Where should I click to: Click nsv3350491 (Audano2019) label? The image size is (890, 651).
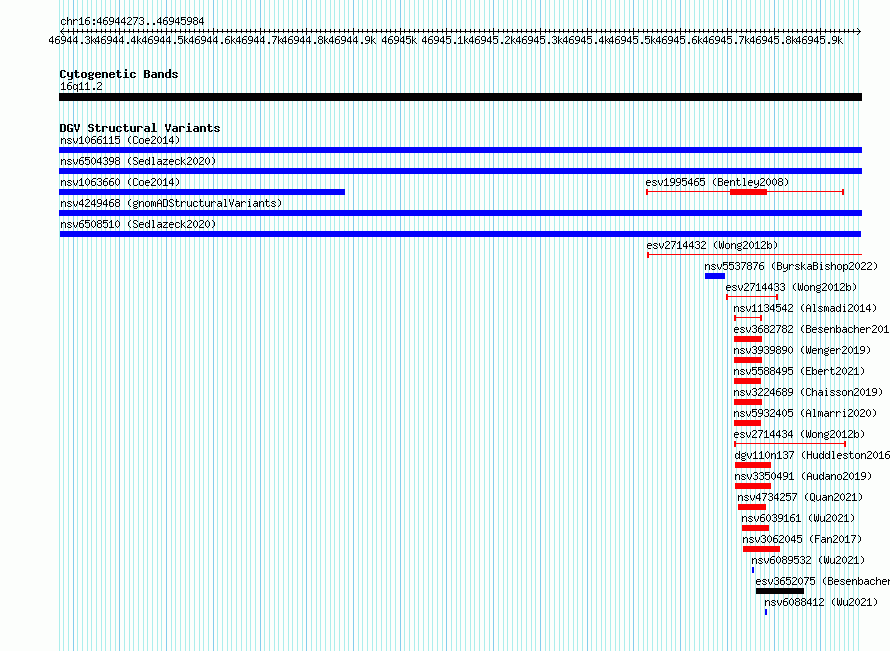(x=803, y=476)
